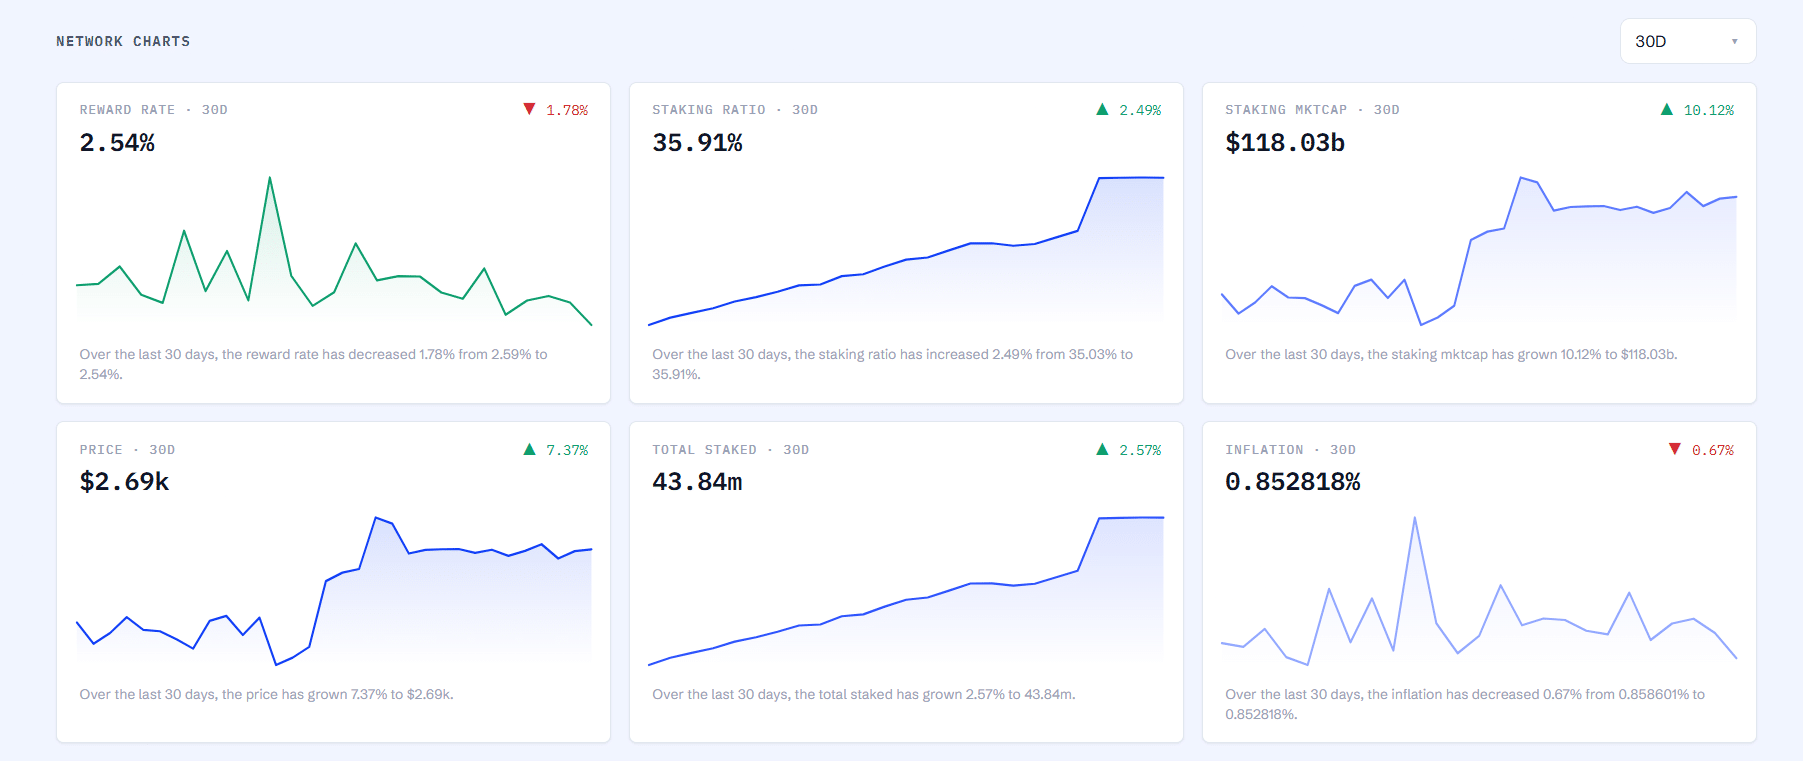Click the Price chart graph
Image resolution: width=1803 pixels, height=761 pixels.
[334, 591]
